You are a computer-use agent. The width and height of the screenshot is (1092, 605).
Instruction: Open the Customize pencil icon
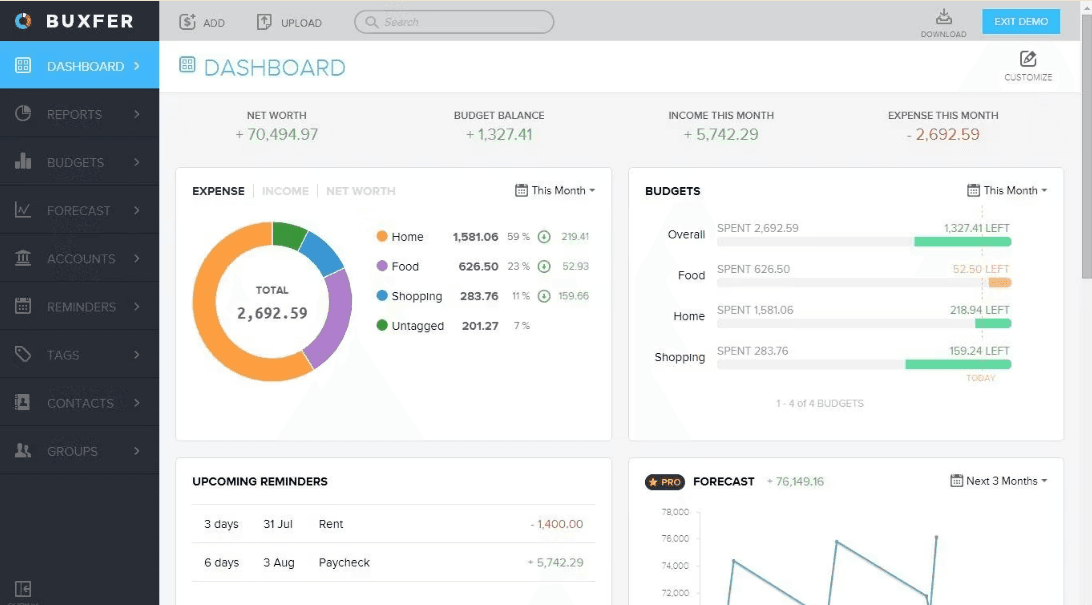point(1028,59)
